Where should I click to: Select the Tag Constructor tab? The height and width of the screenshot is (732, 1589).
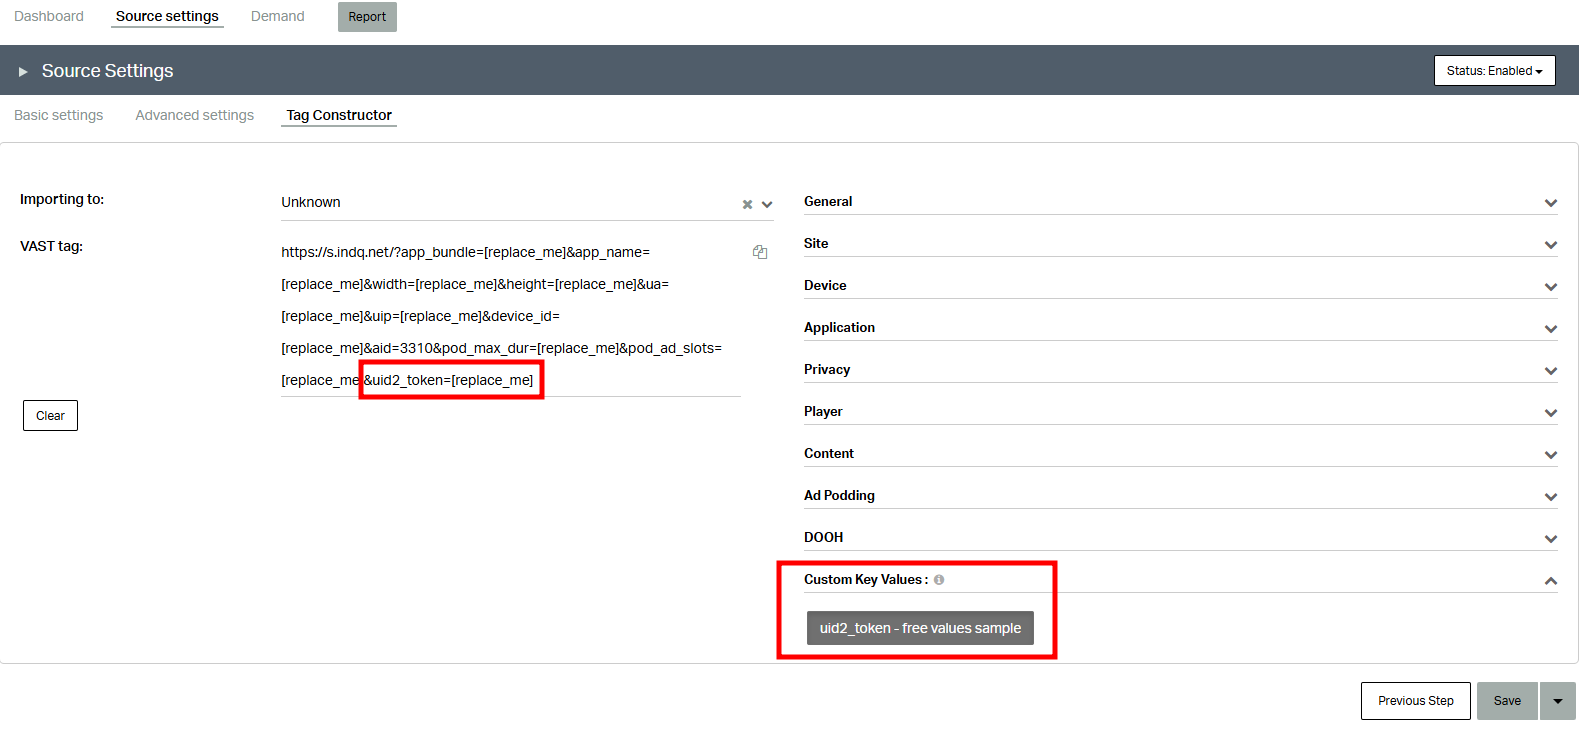pos(339,115)
